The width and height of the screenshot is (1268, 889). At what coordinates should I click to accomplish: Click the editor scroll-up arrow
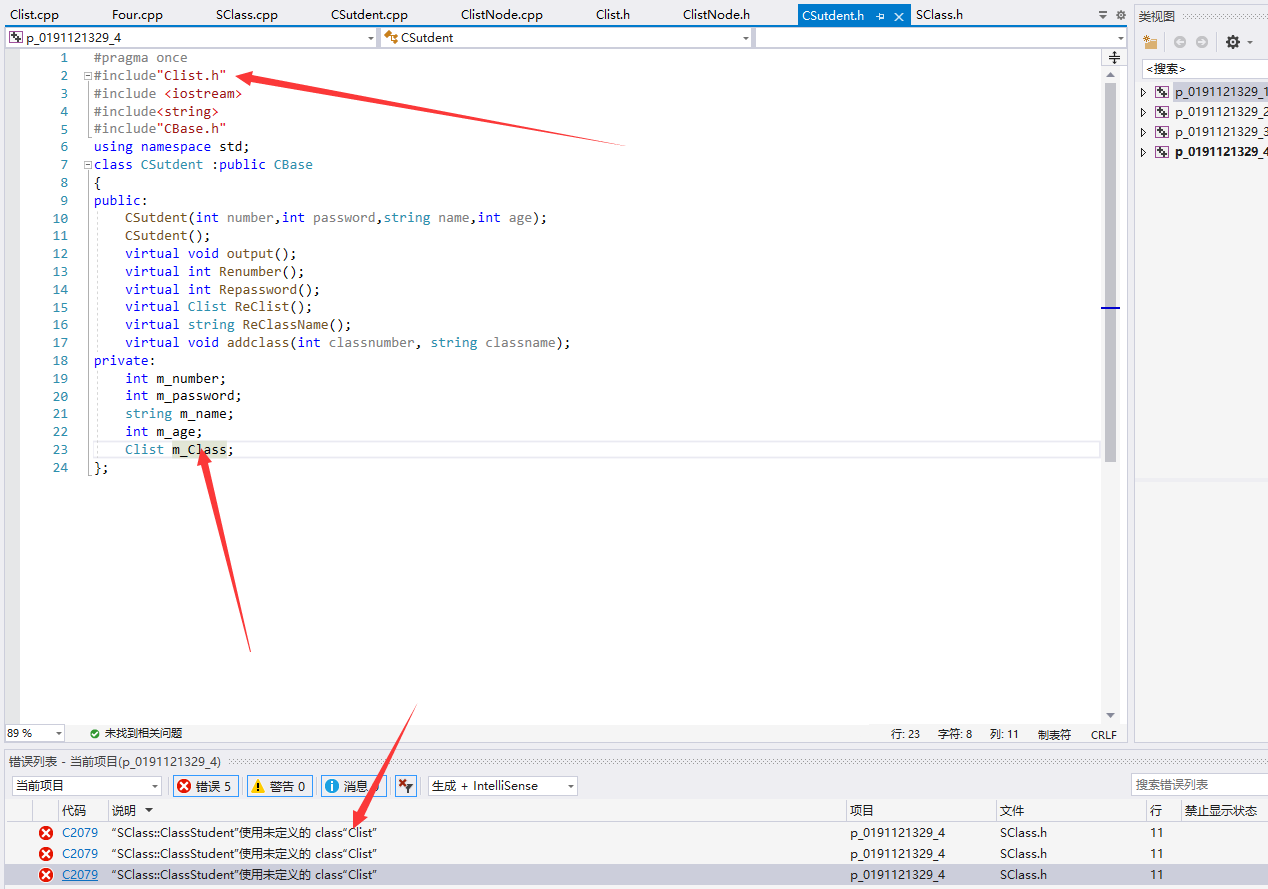(x=1110, y=75)
